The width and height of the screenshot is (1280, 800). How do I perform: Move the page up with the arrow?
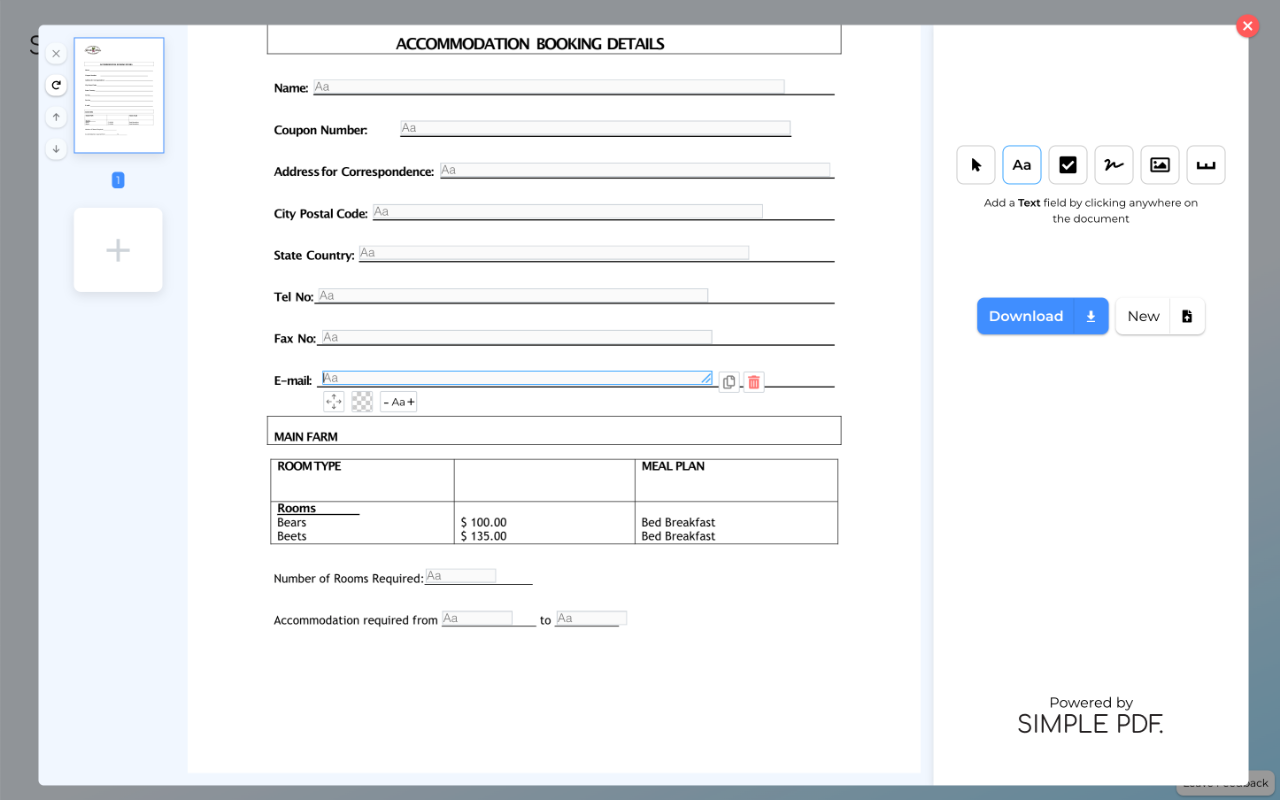pyautogui.click(x=56, y=117)
